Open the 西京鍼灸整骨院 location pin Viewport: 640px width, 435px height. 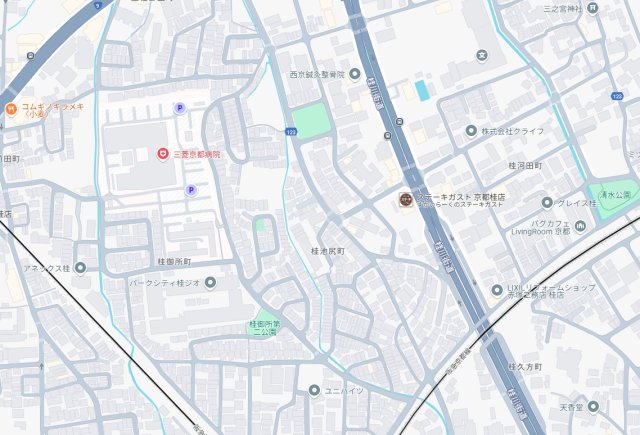(355, 74)
